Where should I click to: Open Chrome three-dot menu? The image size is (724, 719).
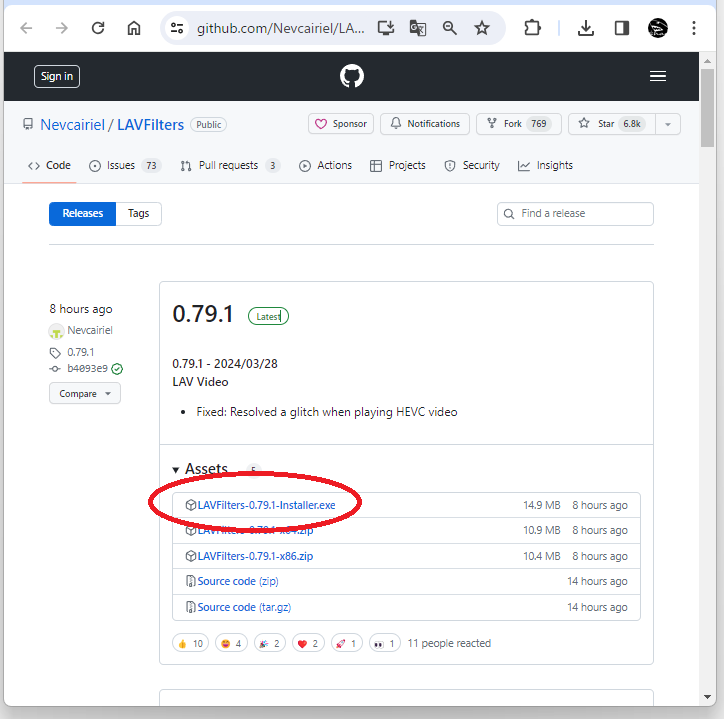tap(694, 28)
